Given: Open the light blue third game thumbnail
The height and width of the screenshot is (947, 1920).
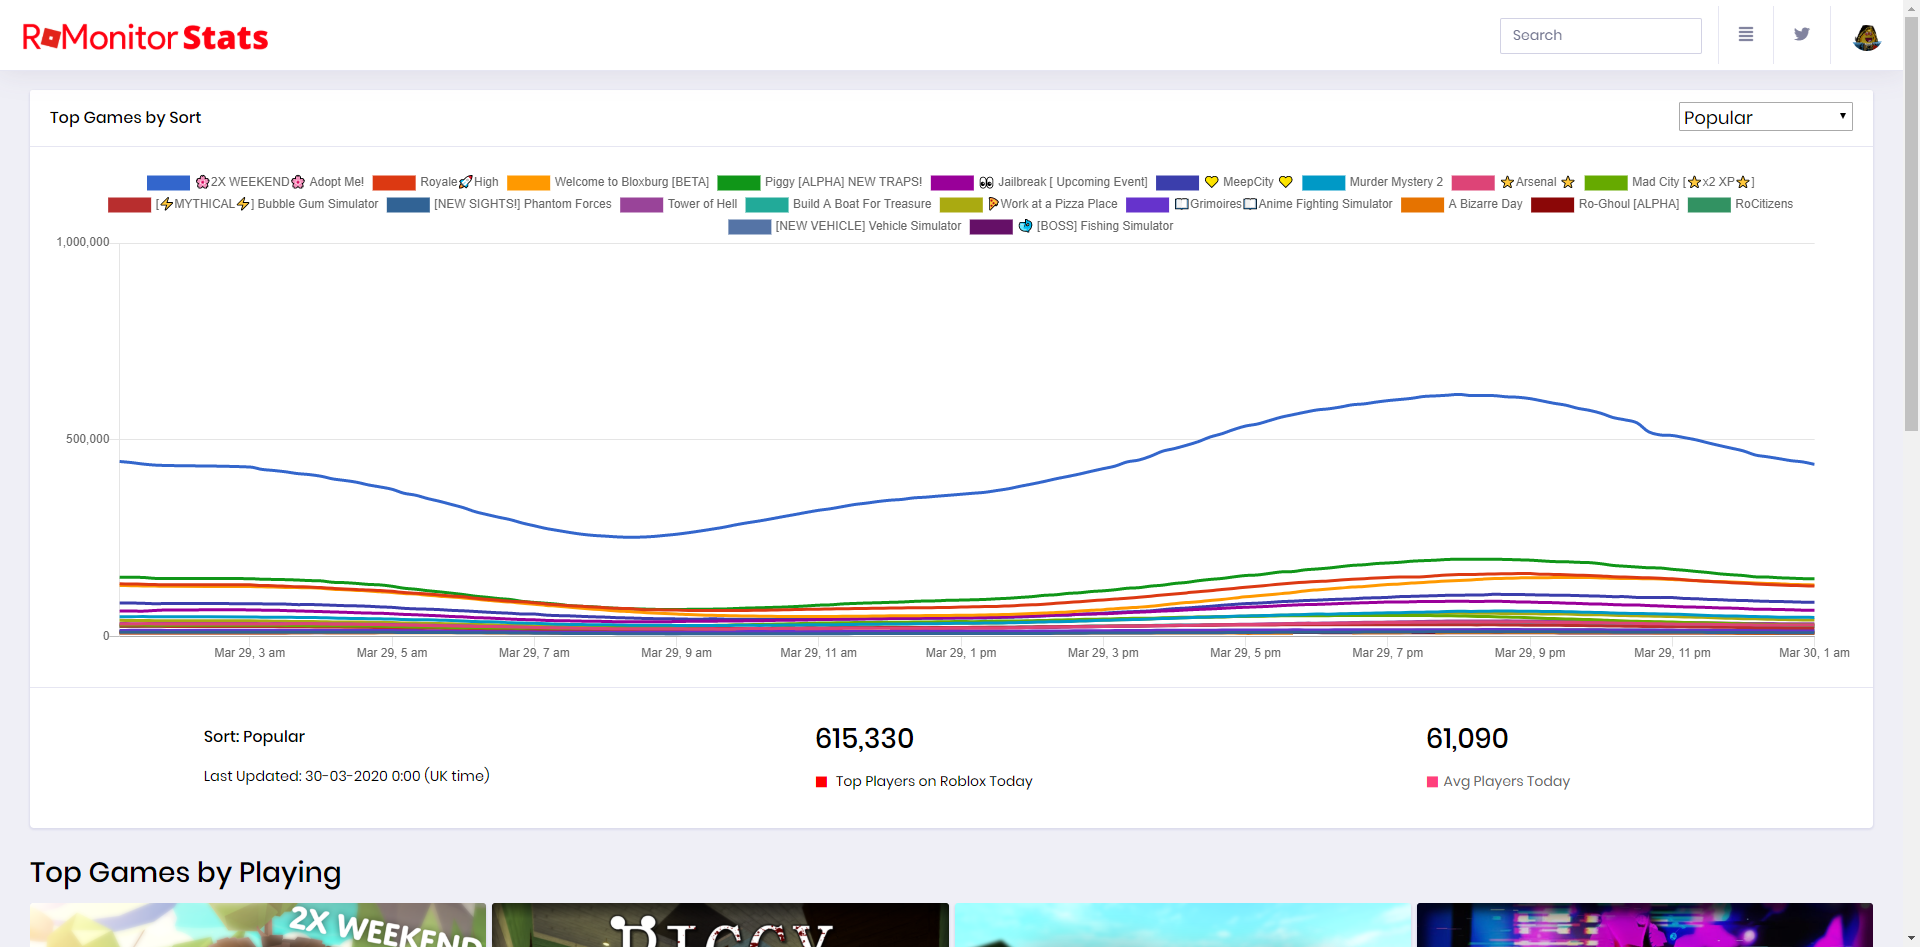Looking at the screenshot, I should [1183, 925].
